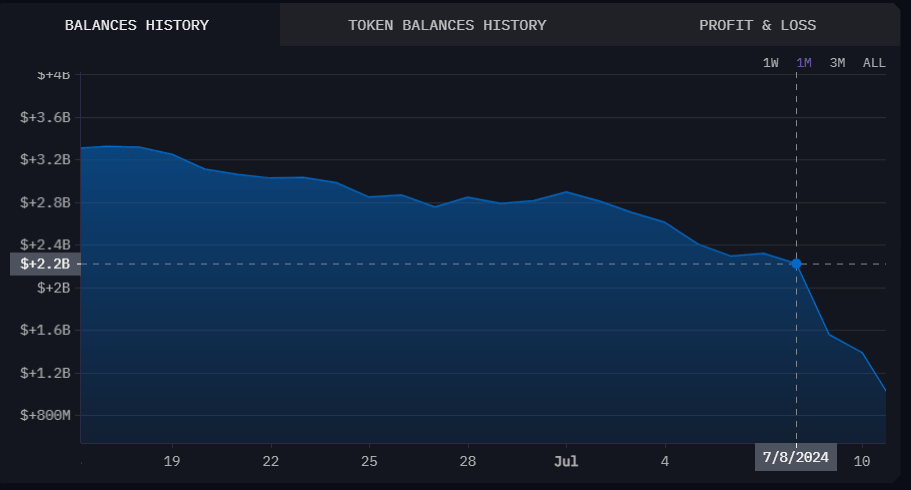
Task: Select the 3M time range
Action: [837, 63]
